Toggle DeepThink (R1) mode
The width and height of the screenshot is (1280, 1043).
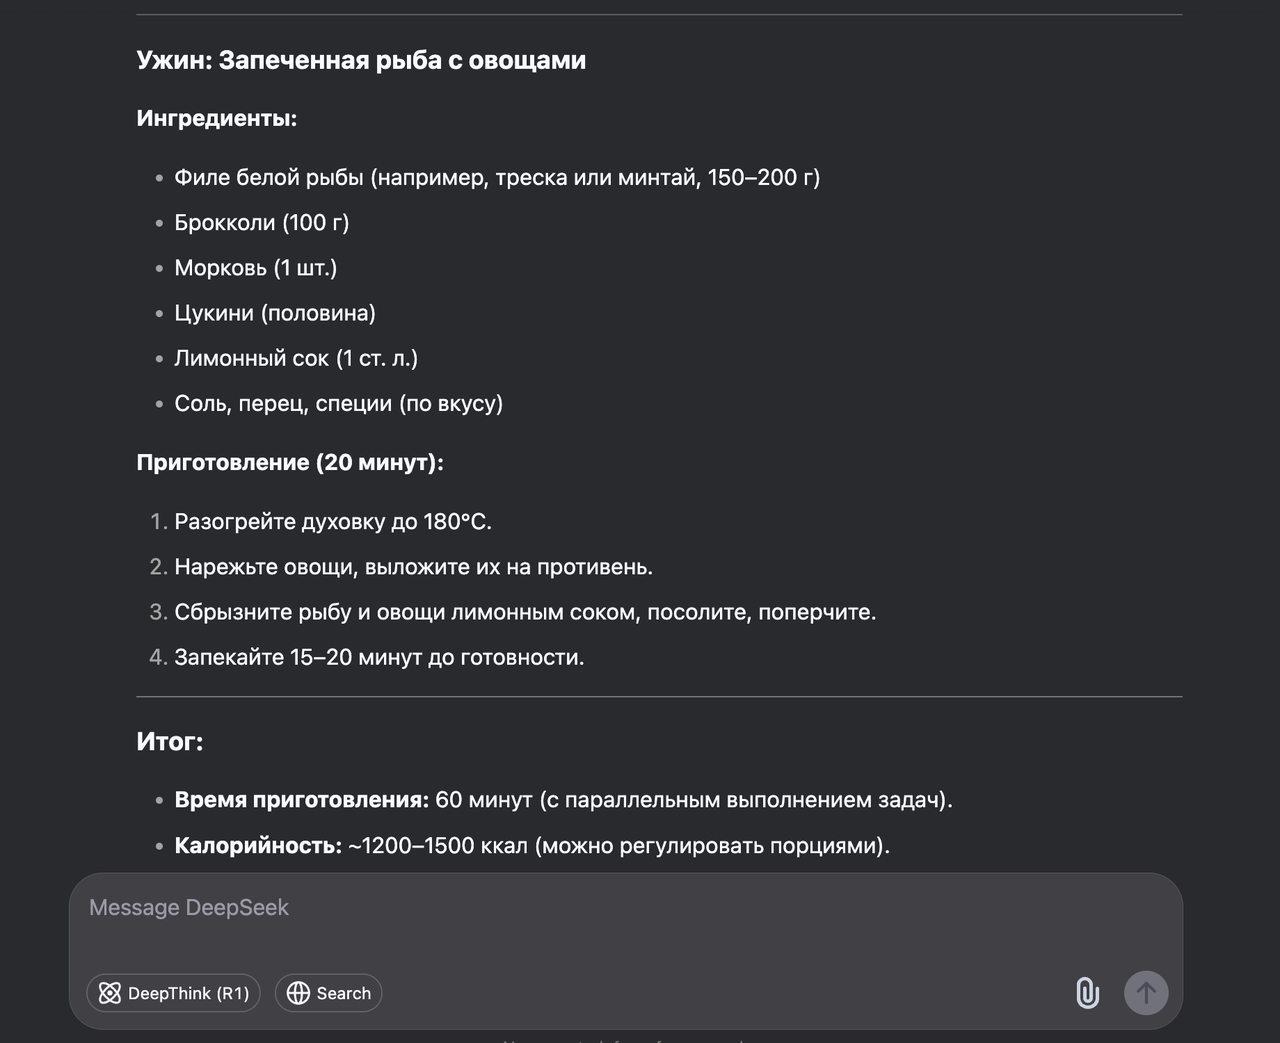point(174,993)
